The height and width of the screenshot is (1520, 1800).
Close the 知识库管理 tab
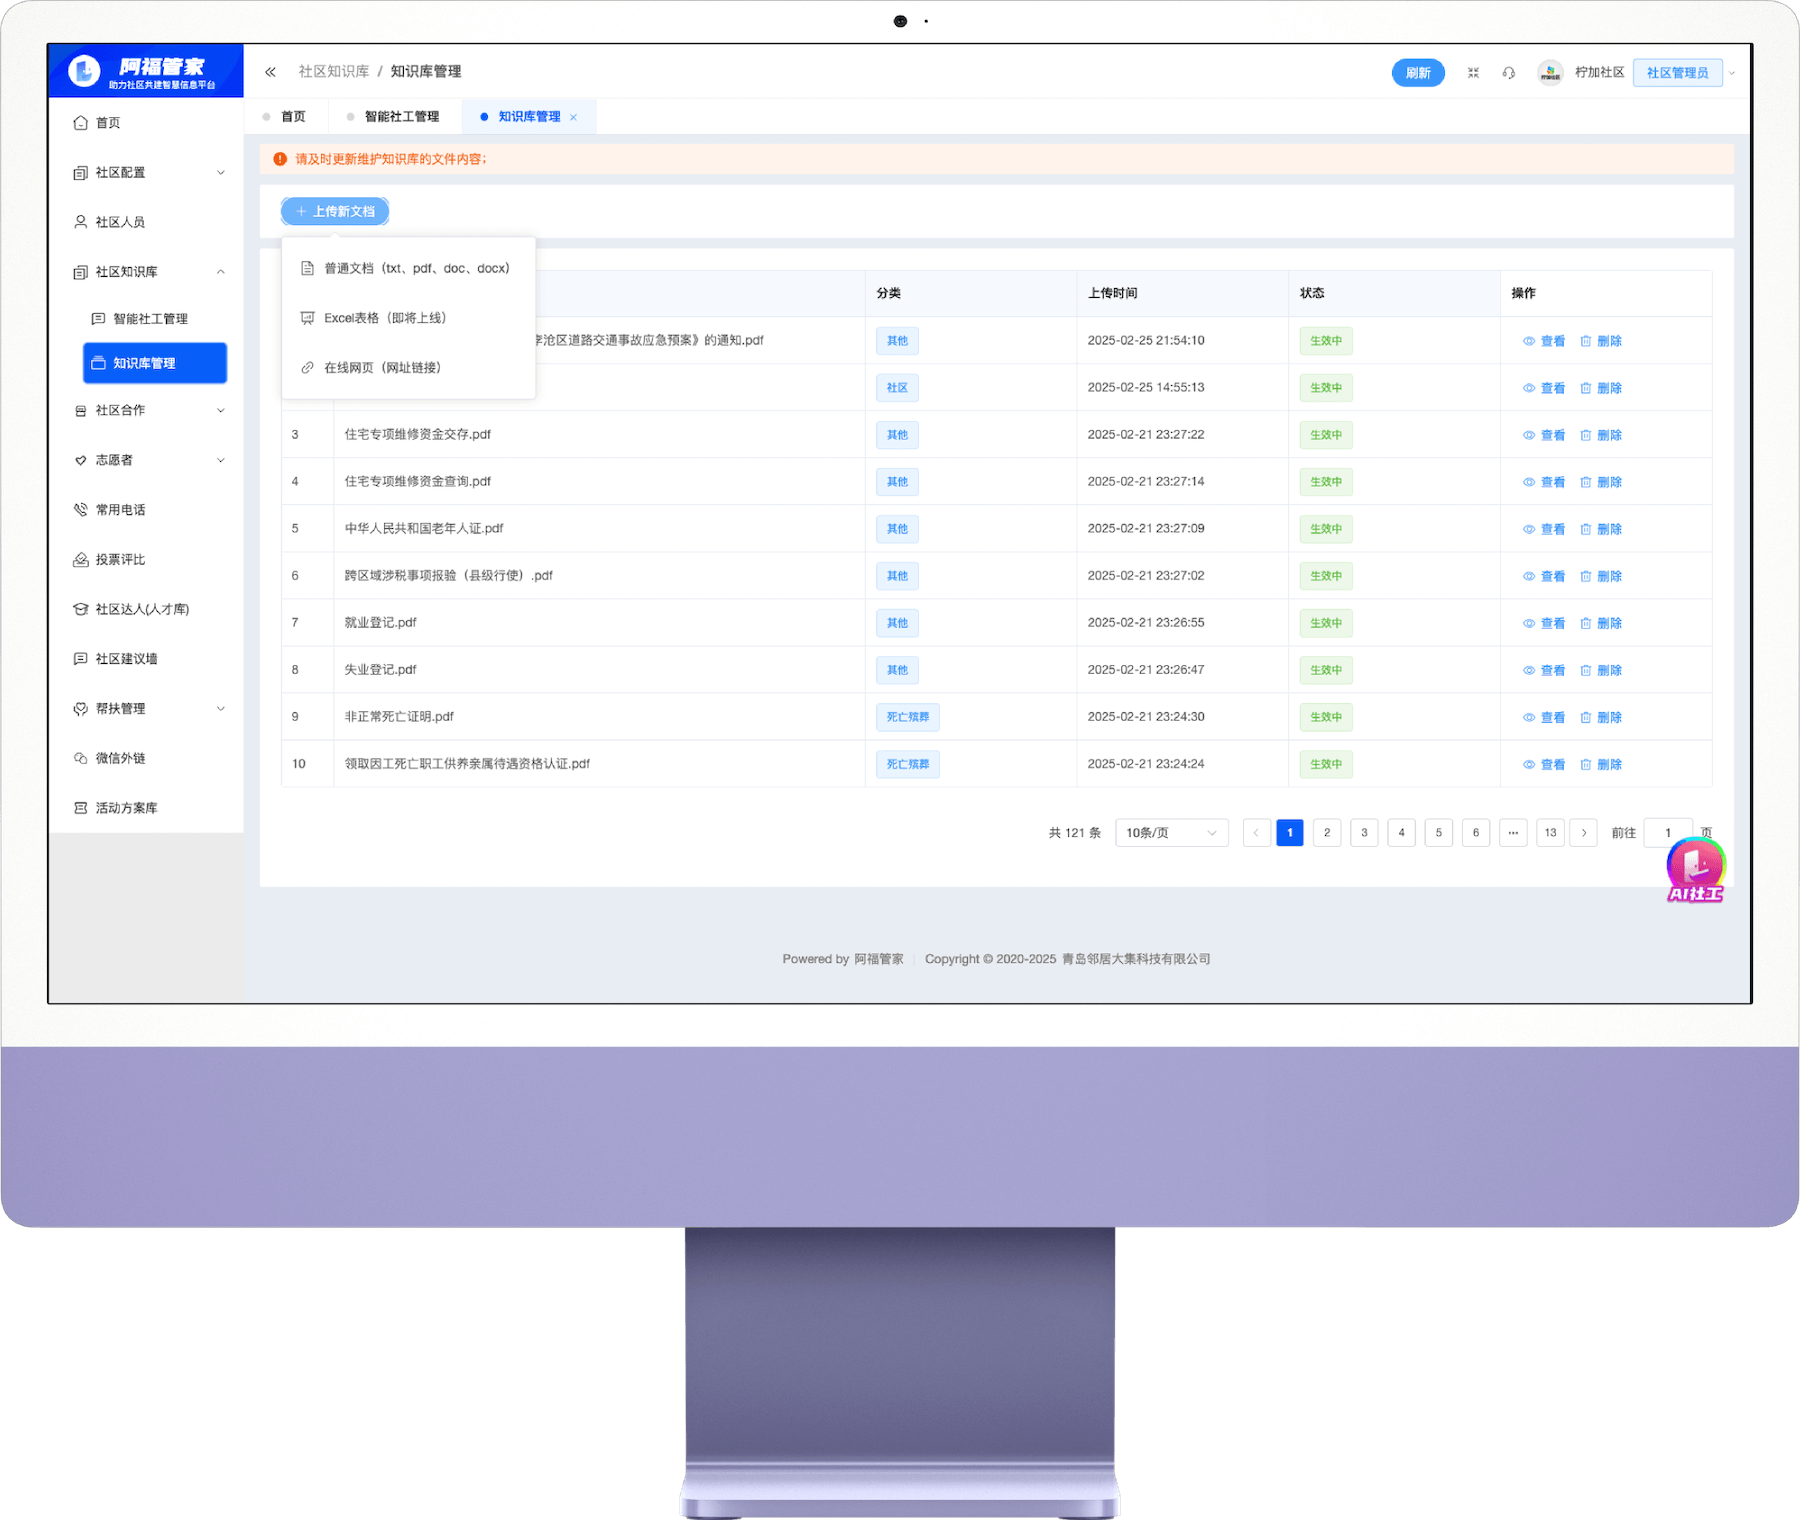point(574,118)
